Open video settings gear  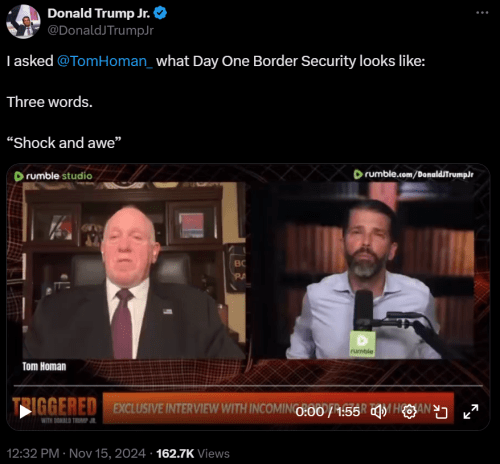pyautogui.click(x=409, y=412)
